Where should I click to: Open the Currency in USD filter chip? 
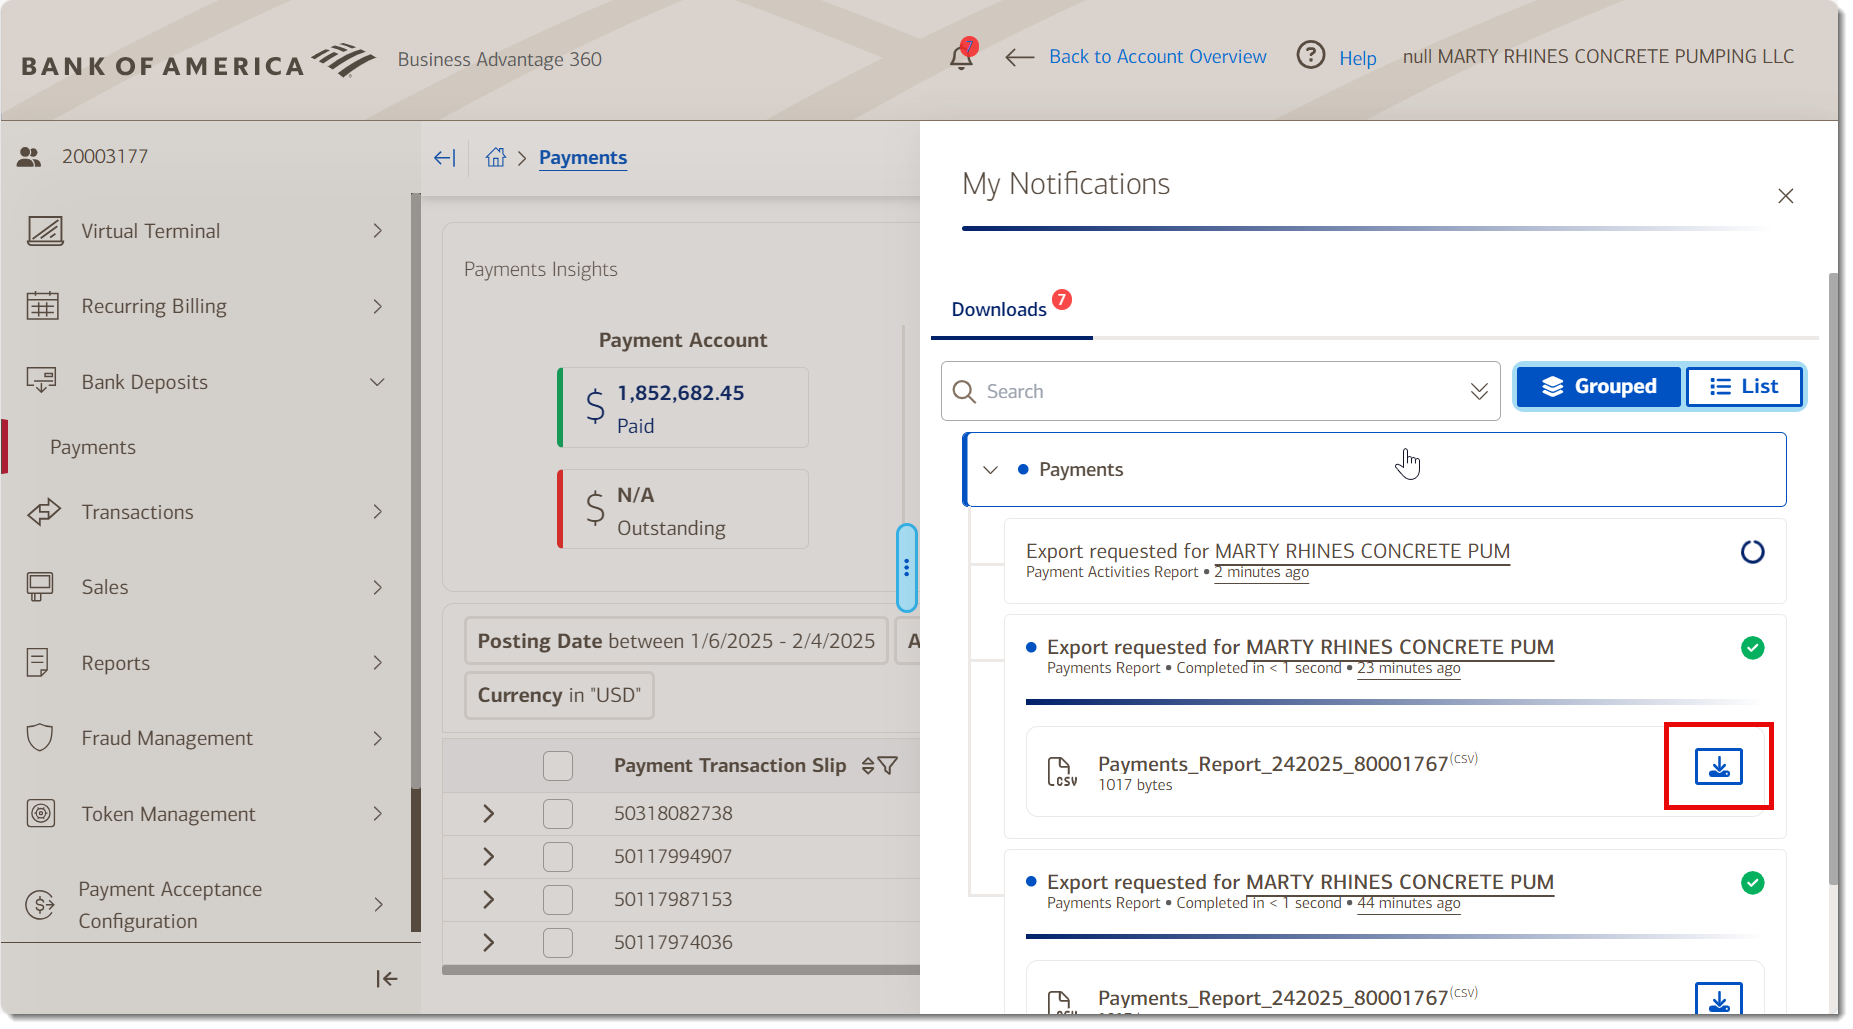559,695
